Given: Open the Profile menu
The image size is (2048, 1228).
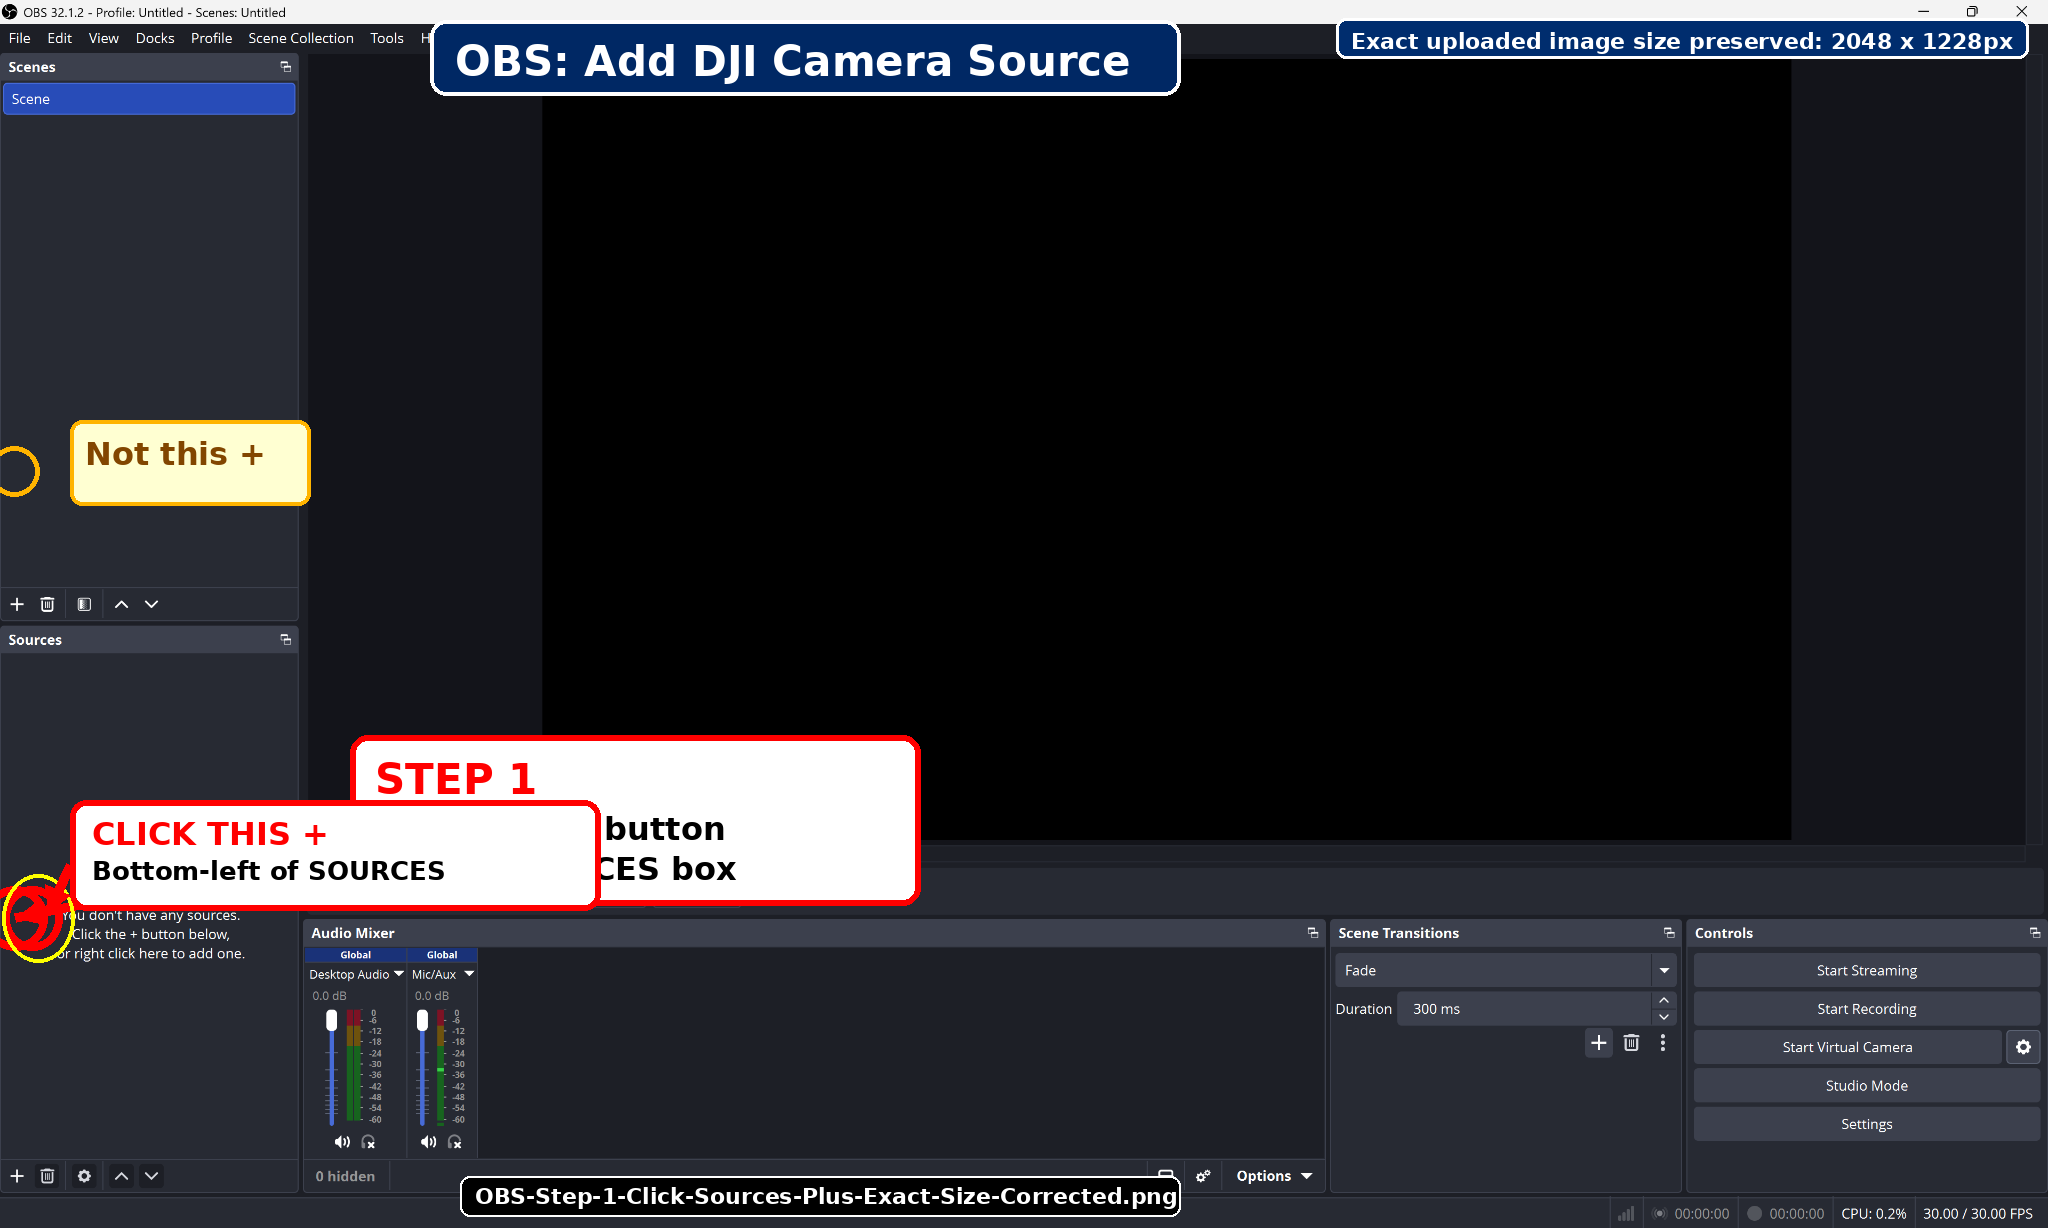Looking at the screenshot, I should [211, 38].
